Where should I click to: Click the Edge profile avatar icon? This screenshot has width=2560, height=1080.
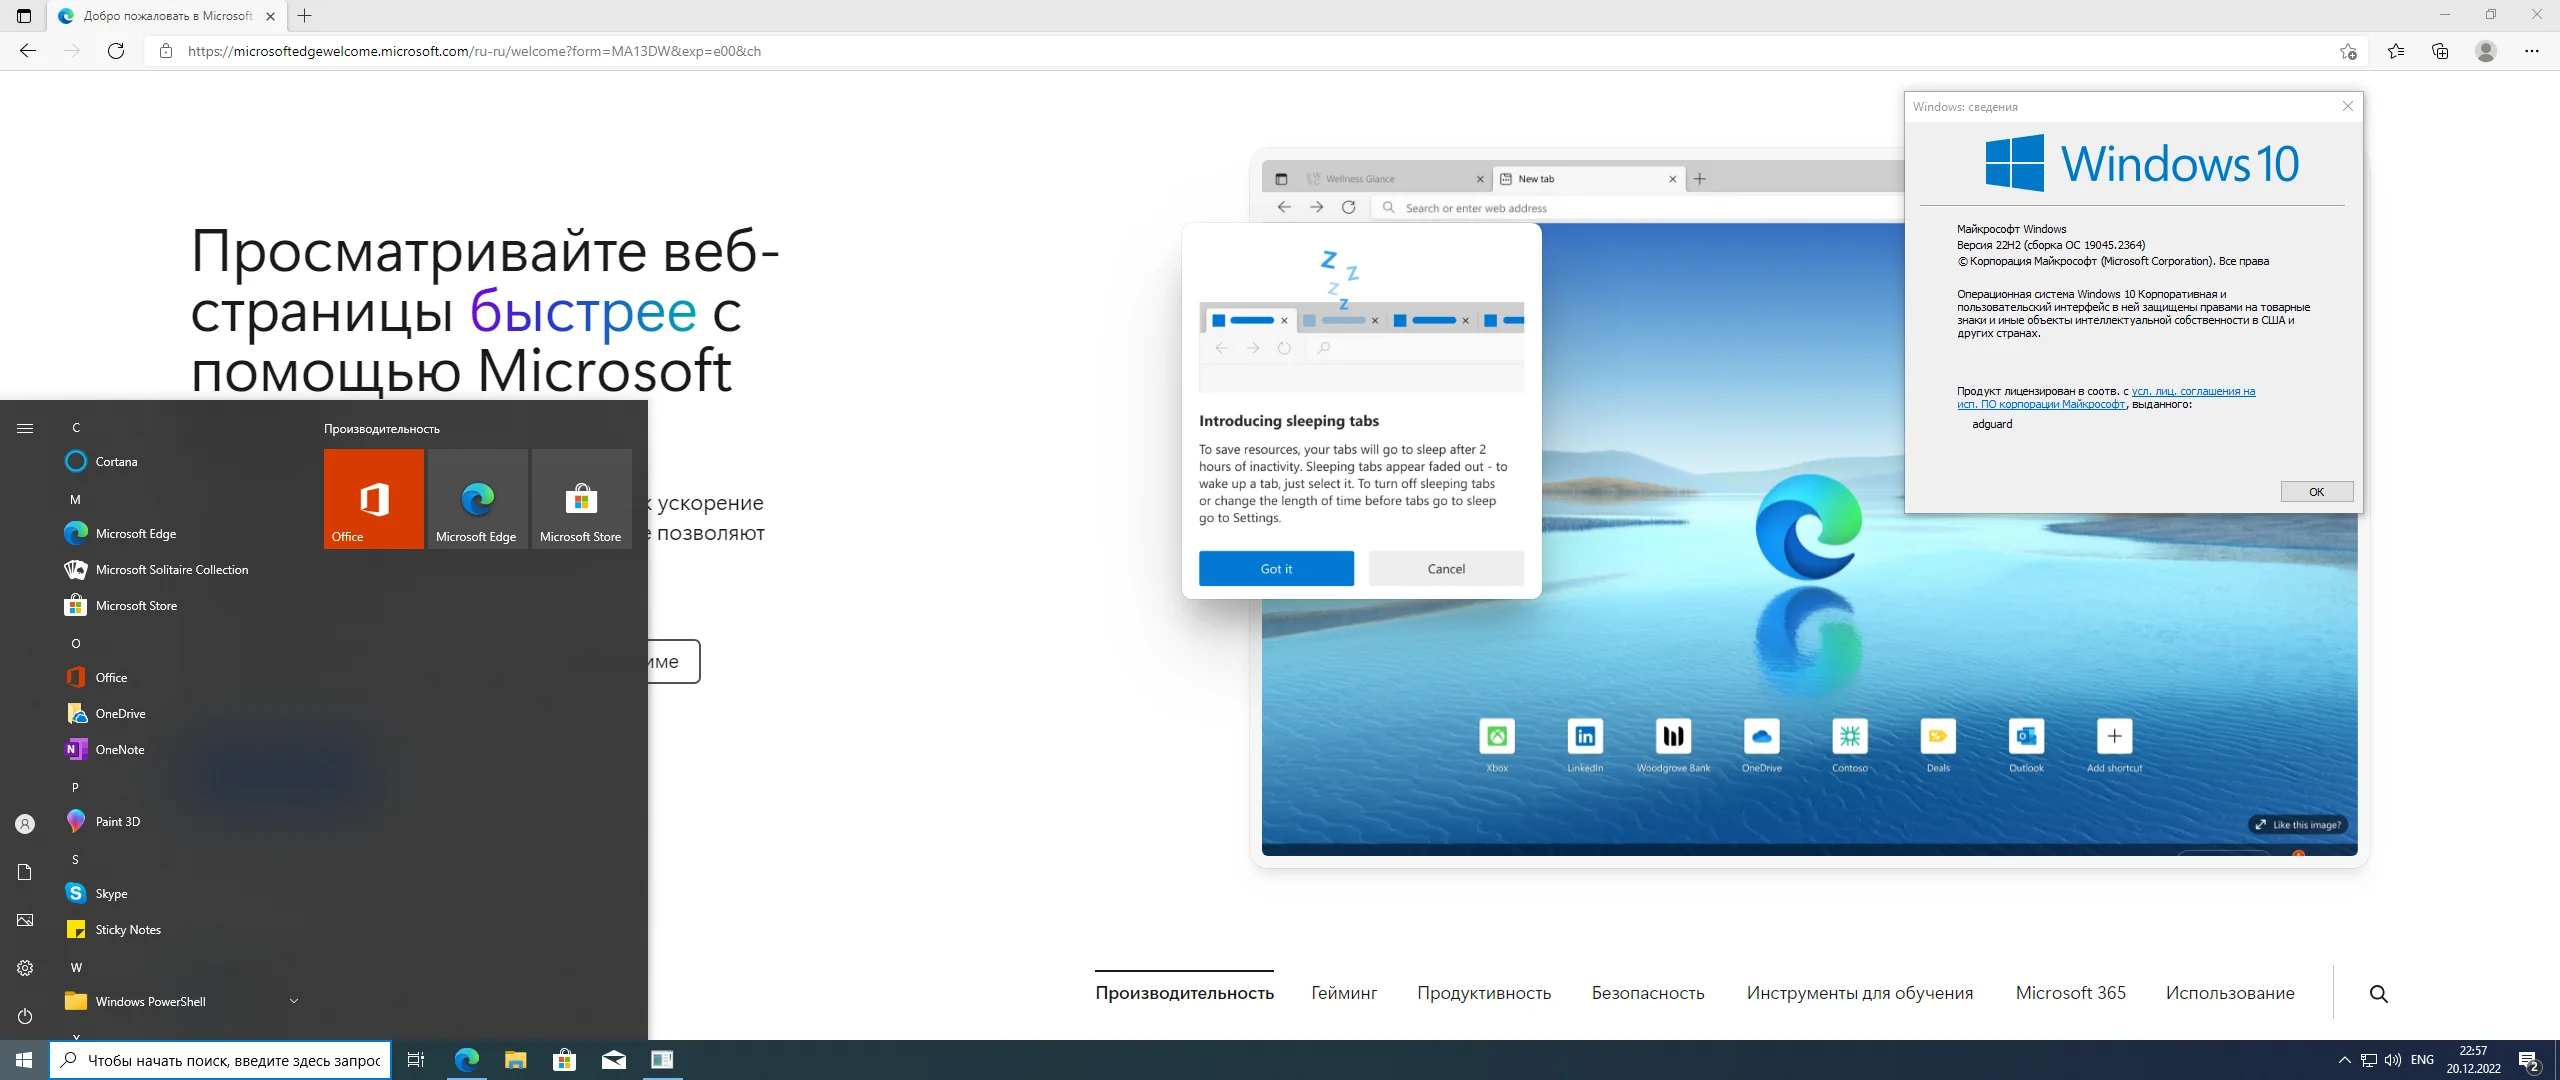(x=2486, y=51)
